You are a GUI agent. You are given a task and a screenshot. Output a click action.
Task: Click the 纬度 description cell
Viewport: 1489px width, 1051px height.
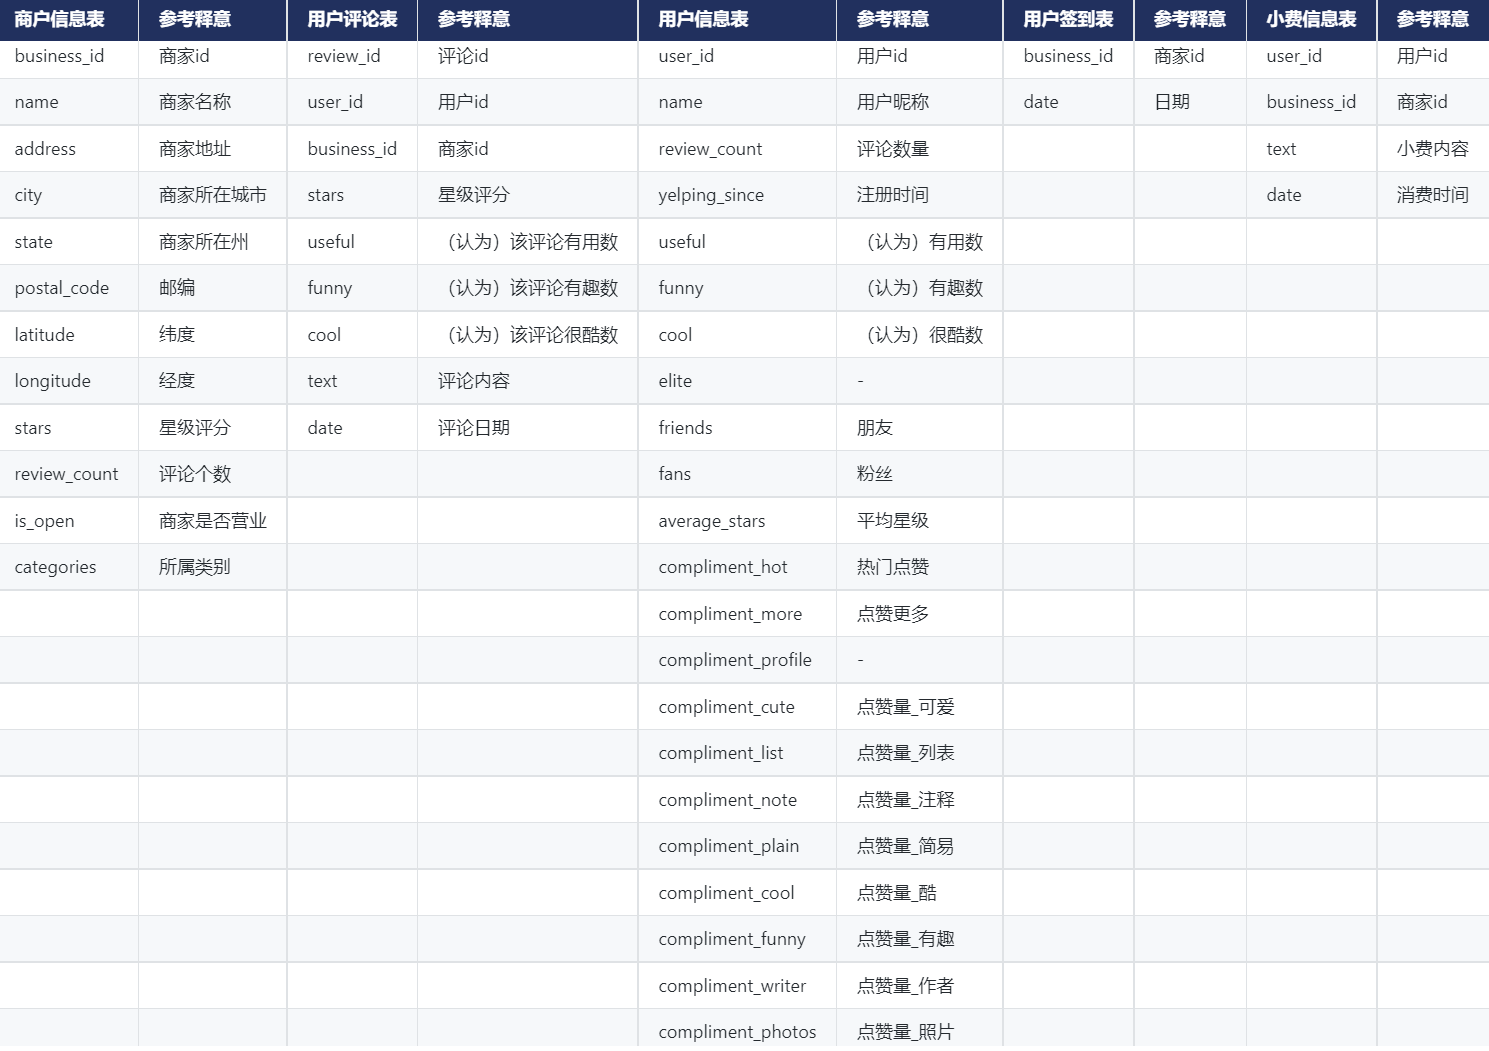(x=213, y=335)
